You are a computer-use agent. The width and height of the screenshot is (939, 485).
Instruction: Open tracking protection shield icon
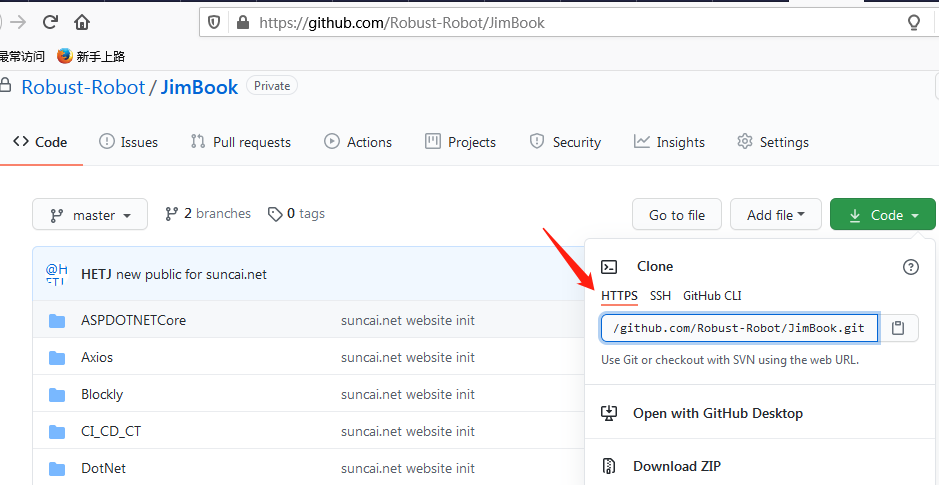[214, 23]
